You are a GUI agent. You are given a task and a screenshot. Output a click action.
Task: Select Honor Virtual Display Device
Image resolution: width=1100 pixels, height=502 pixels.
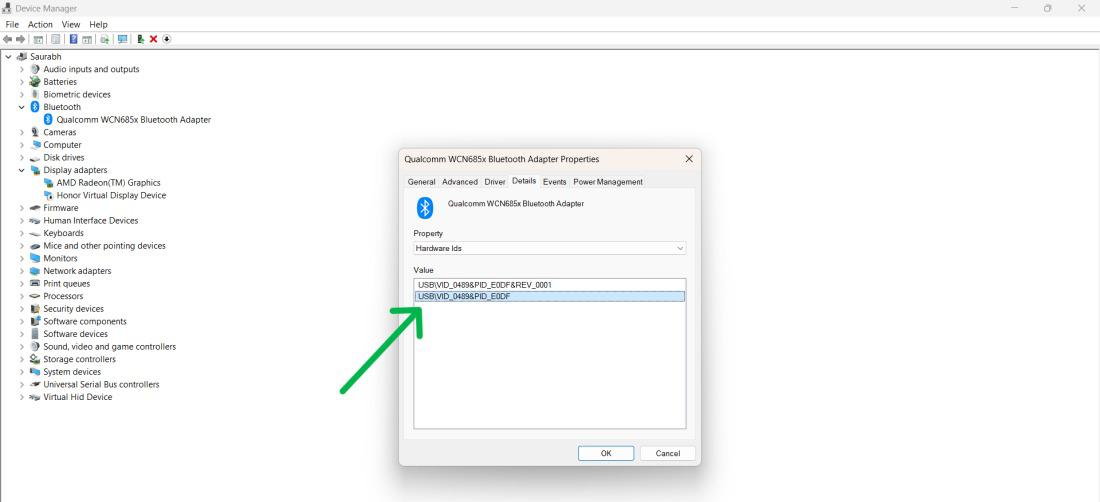(111, 196)
